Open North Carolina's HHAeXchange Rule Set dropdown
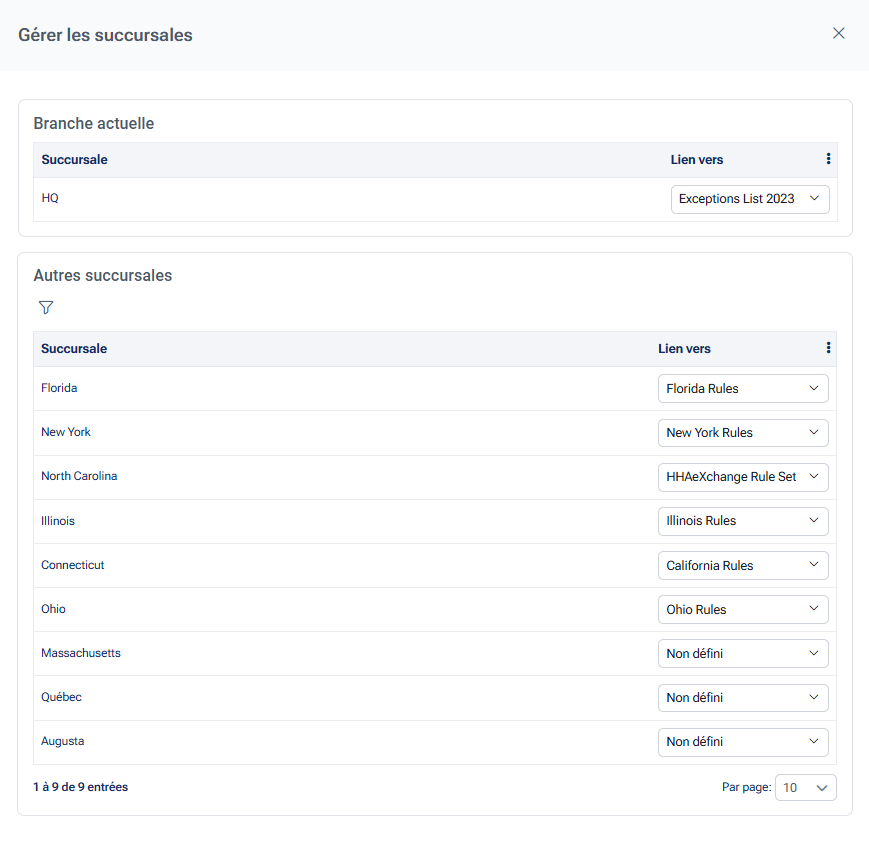This screenshot has width=869, height=841. (742, 477)
